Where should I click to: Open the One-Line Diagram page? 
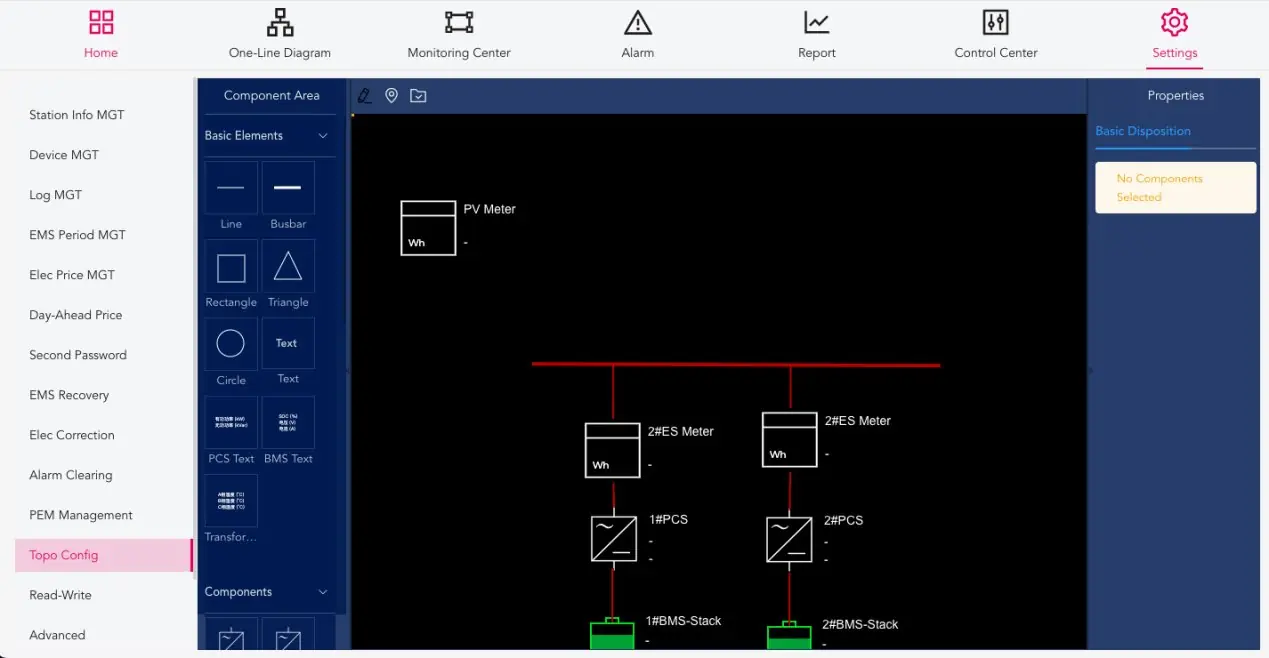click(280, 35)
